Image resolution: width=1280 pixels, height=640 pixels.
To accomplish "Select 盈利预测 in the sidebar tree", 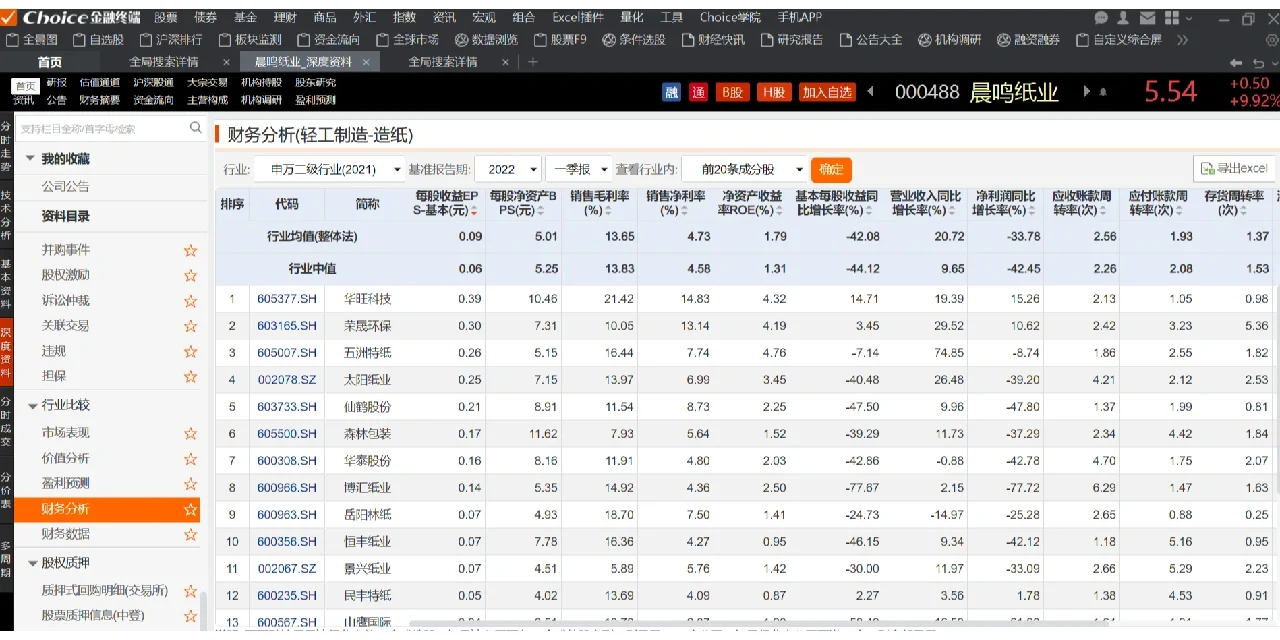I will (65, 483).
